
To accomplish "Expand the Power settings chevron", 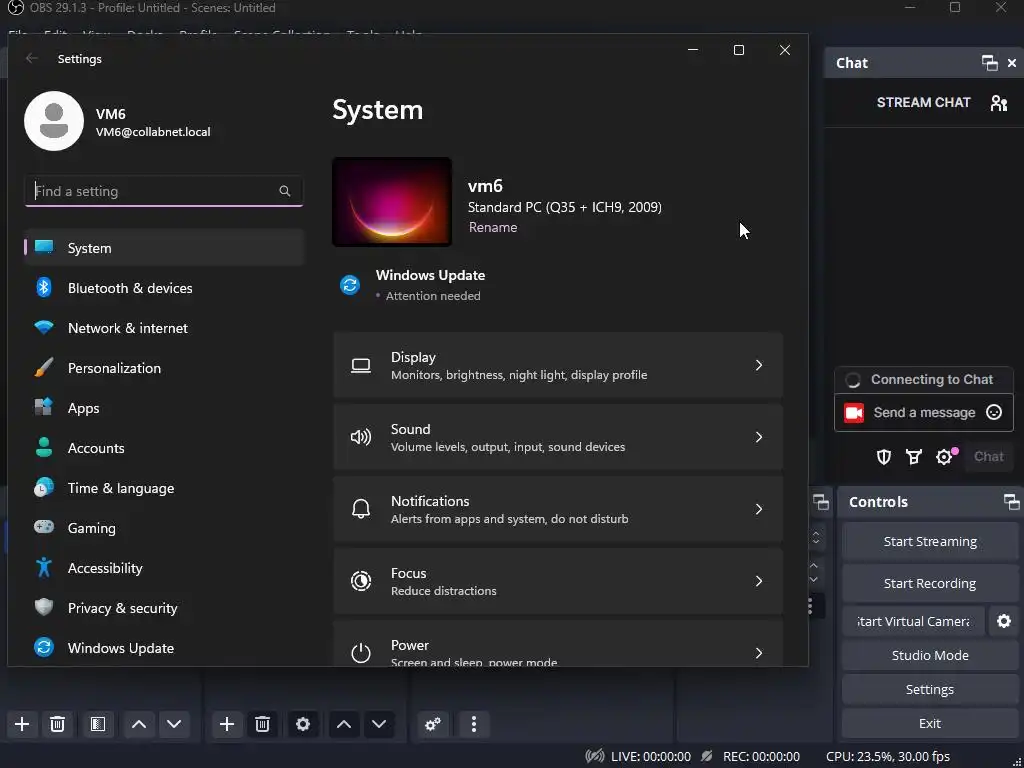I will (759, 652).
